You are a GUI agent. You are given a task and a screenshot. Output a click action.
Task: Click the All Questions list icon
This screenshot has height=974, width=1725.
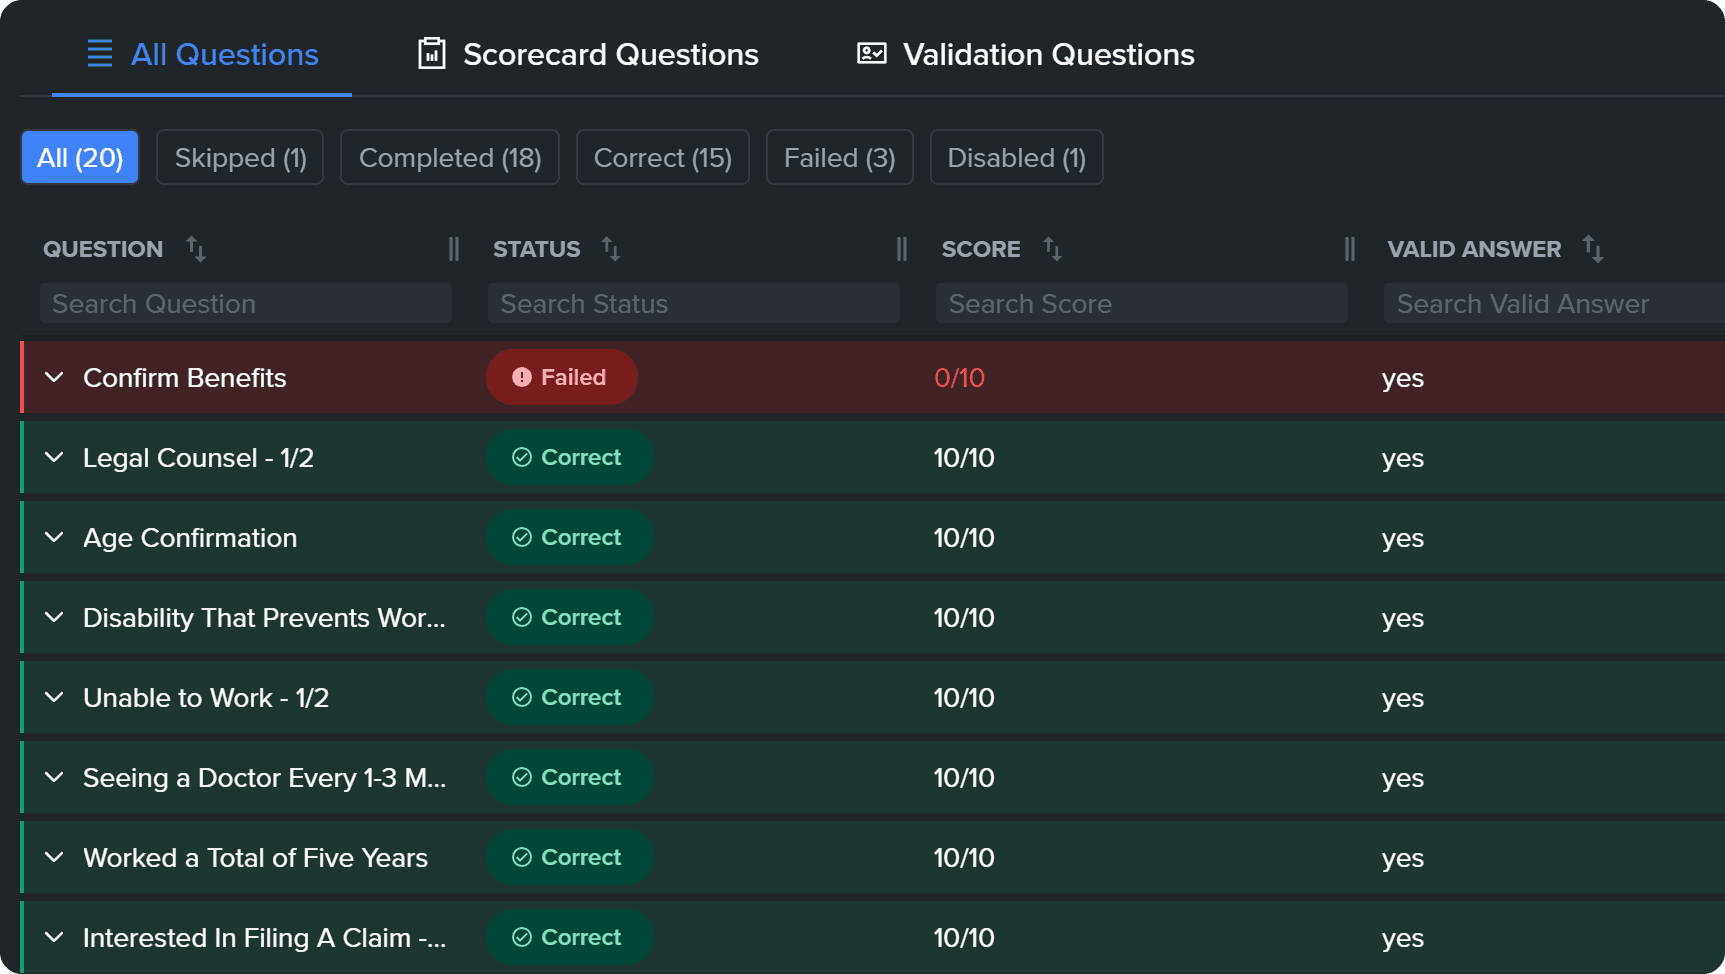coord(98,54)
